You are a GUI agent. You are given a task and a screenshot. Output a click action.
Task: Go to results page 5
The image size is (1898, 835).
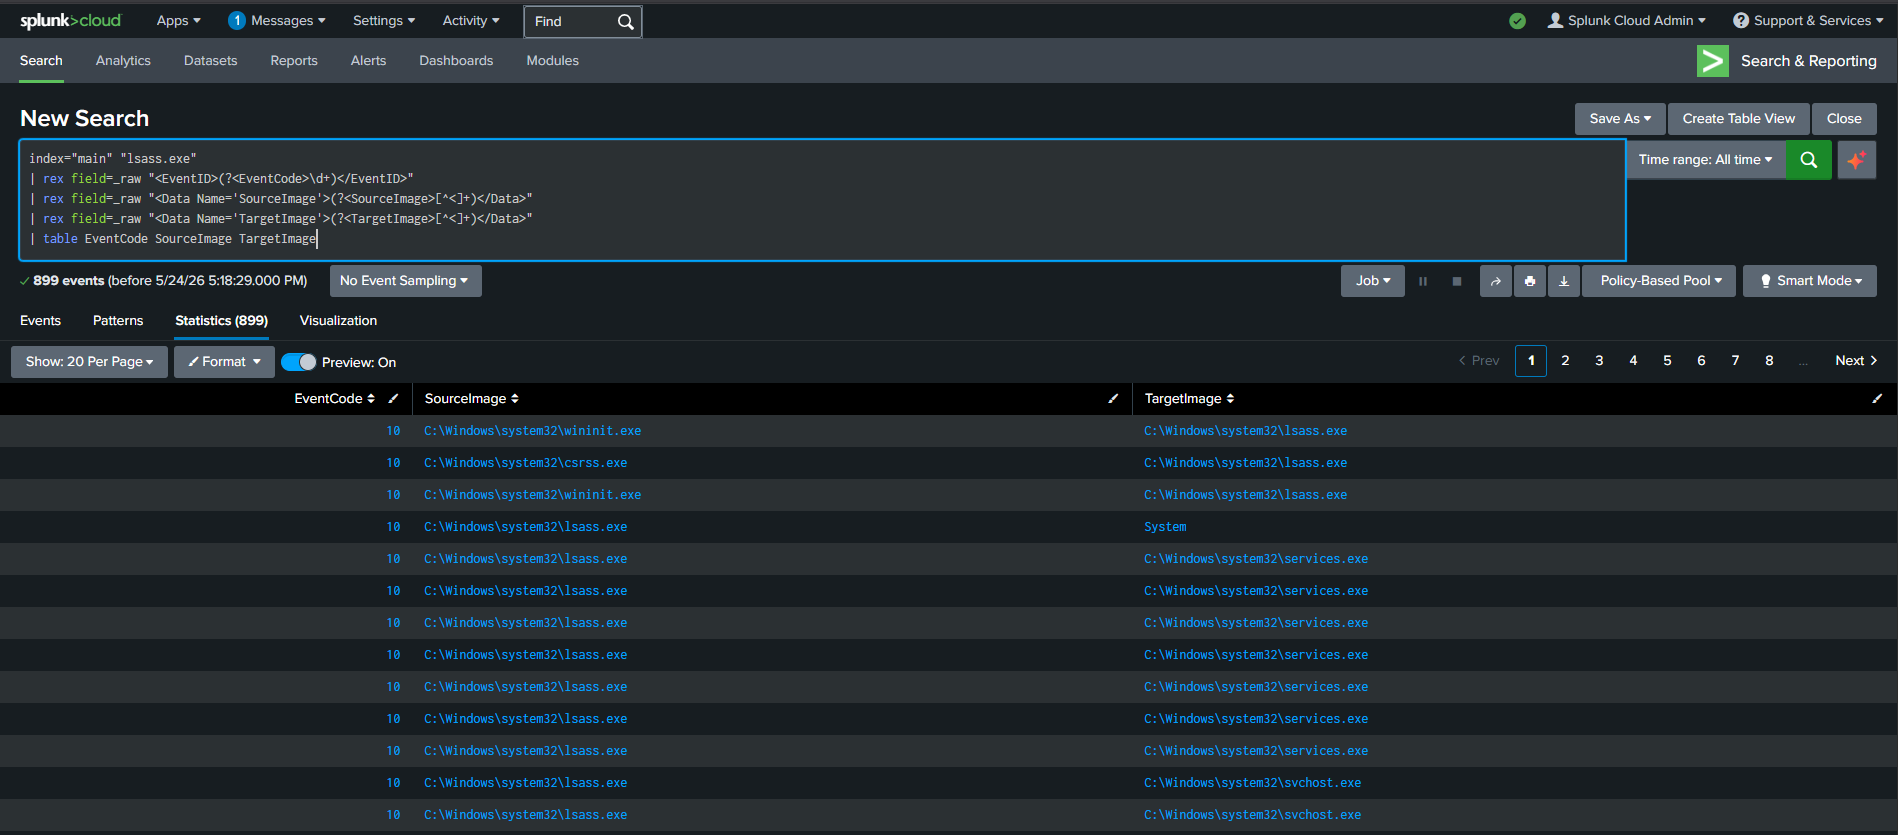tap(1667, 361)
